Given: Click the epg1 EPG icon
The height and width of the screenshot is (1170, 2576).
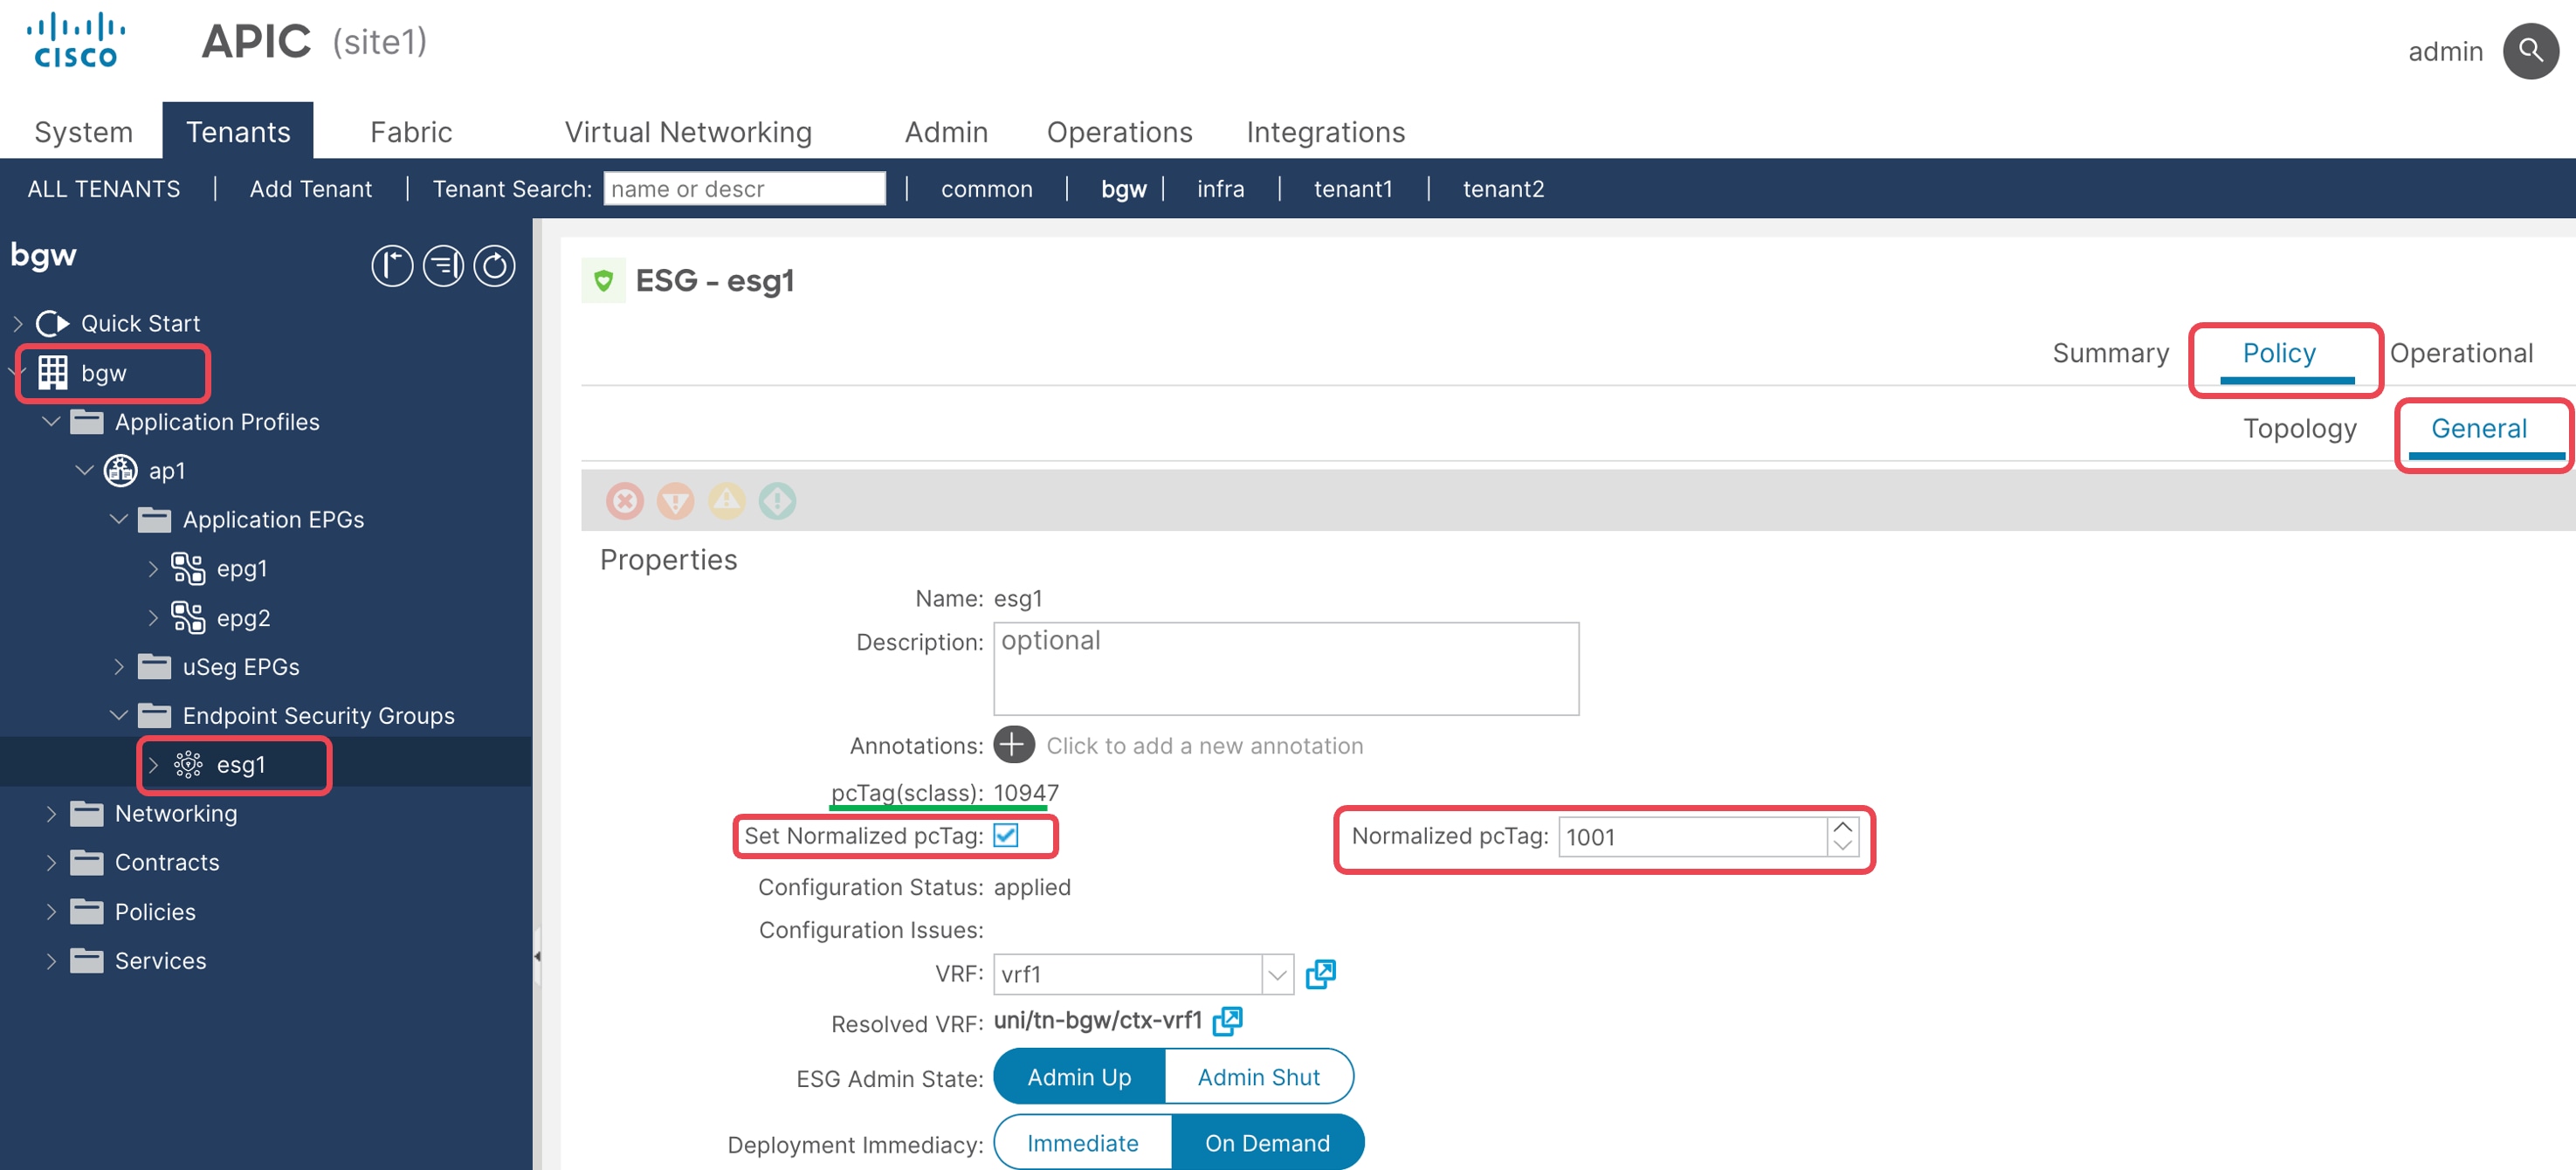Looking at the screenshot, I should coord(188,568).
